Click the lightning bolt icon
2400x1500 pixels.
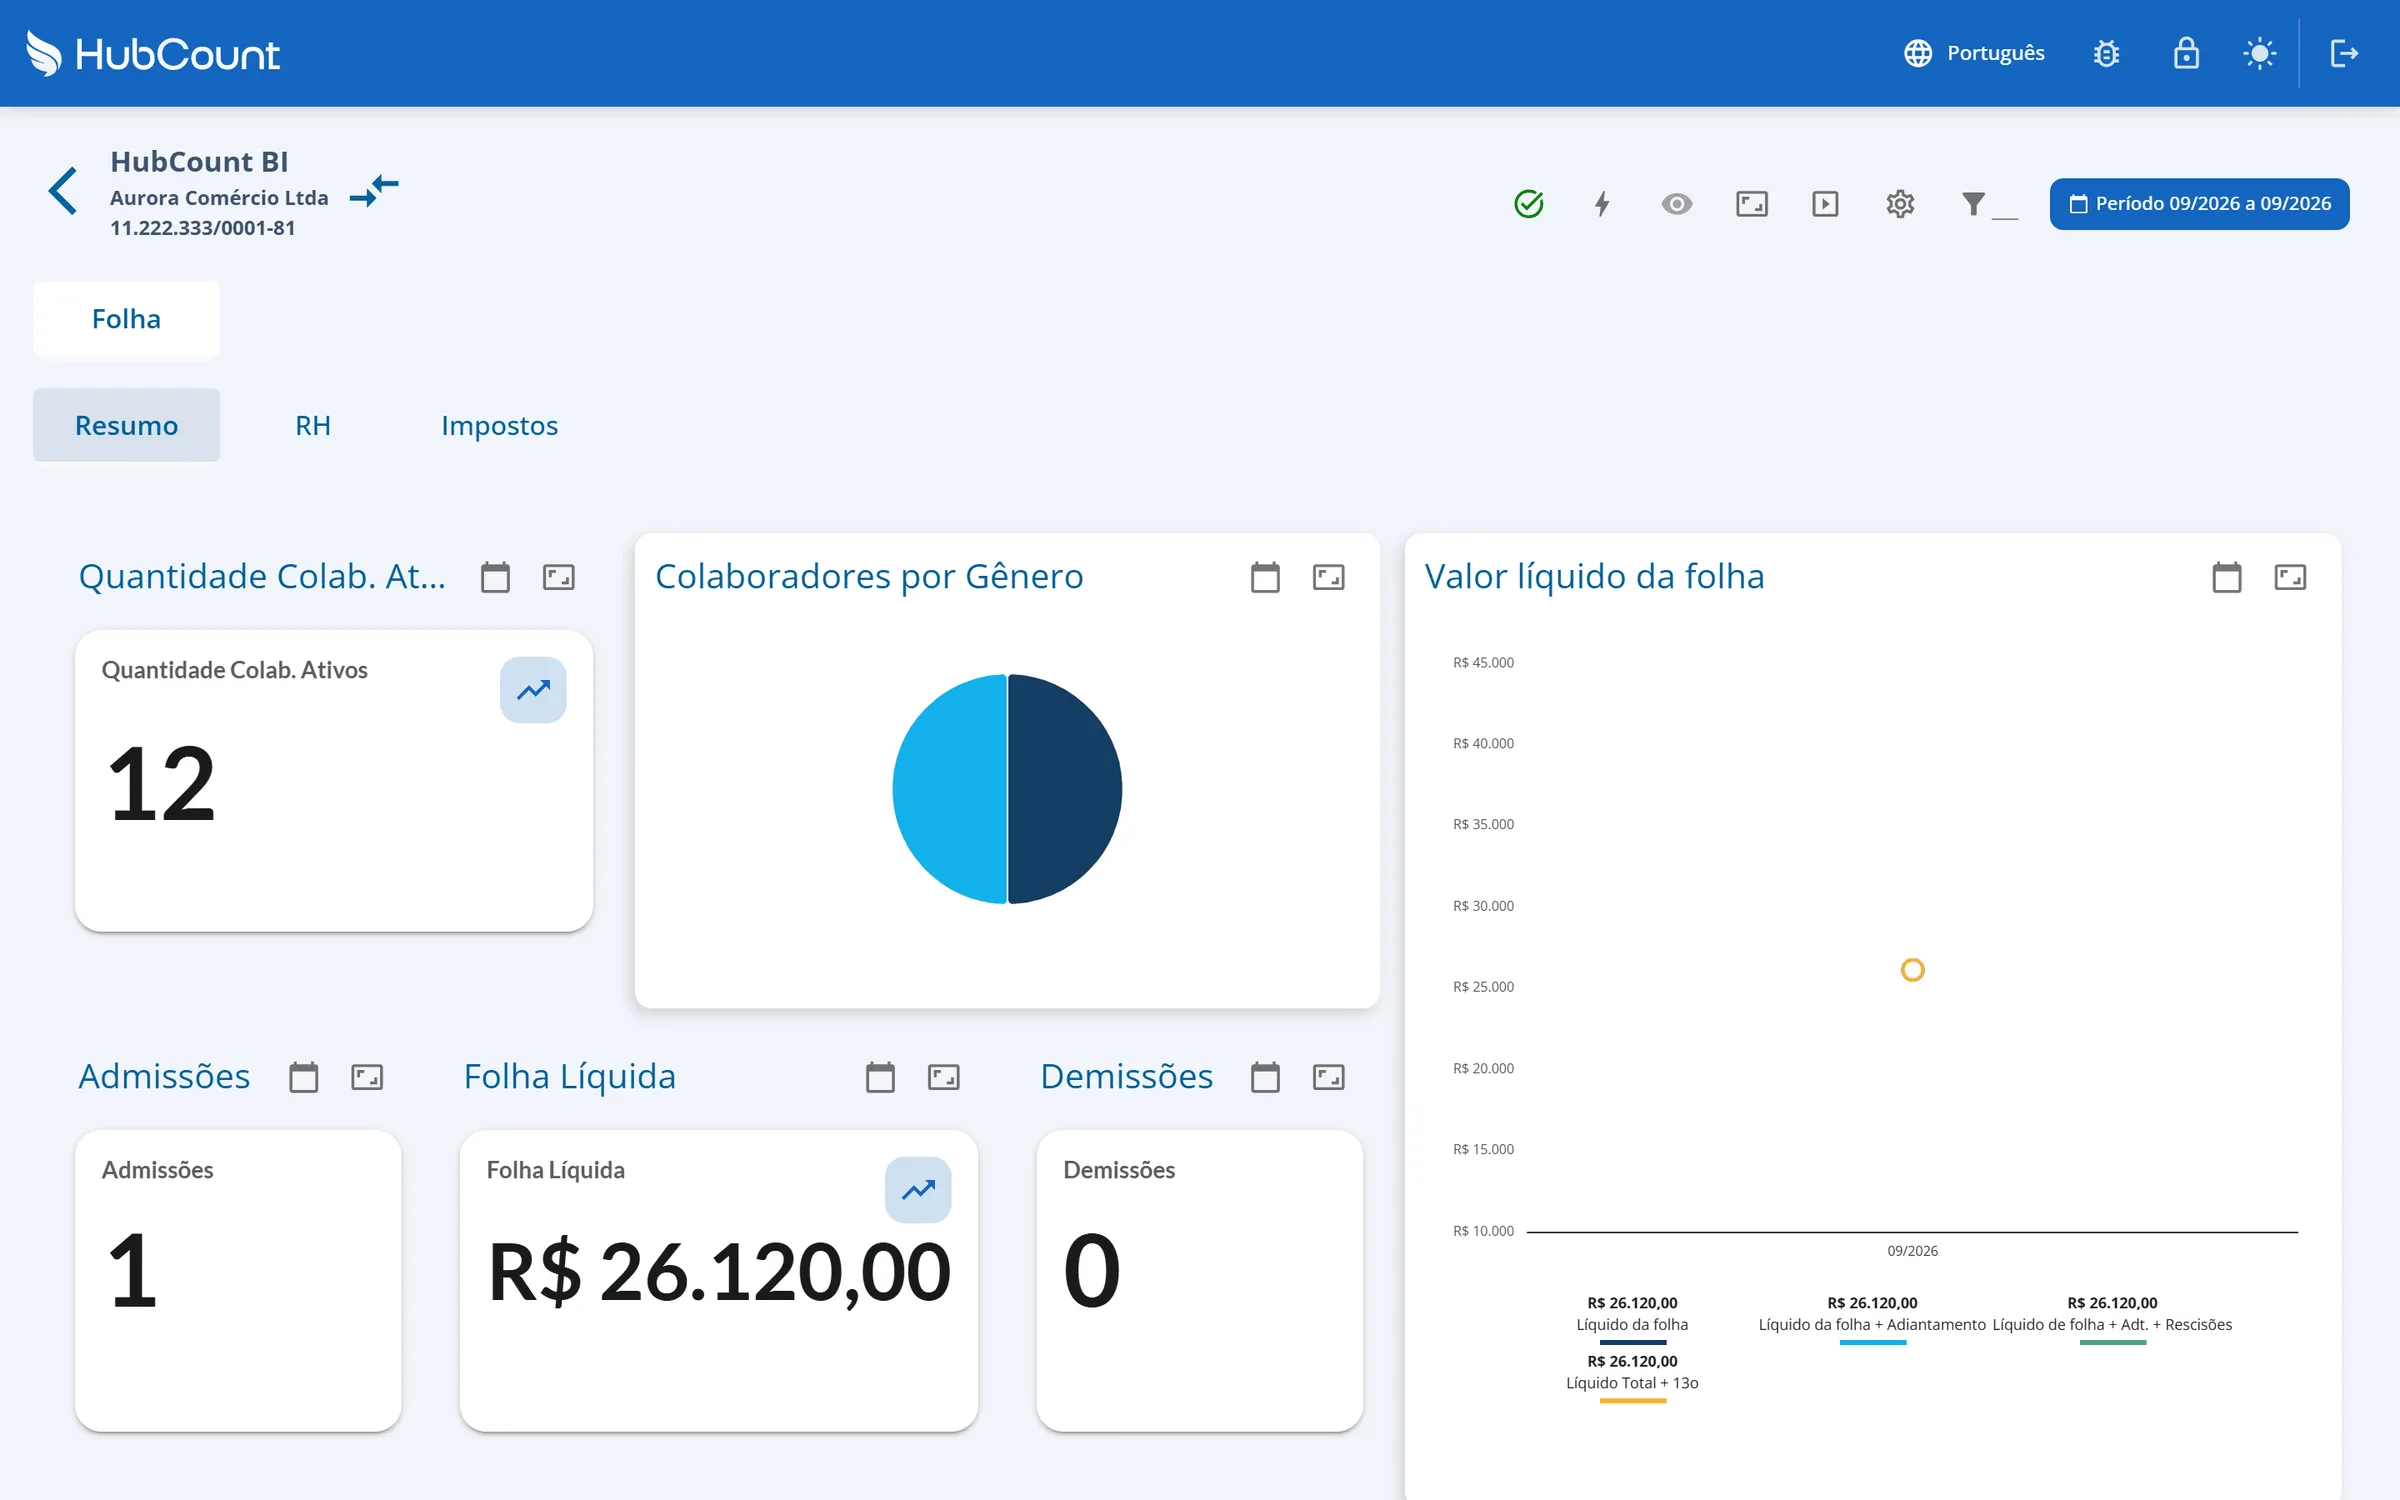[x=1602, y=204]
